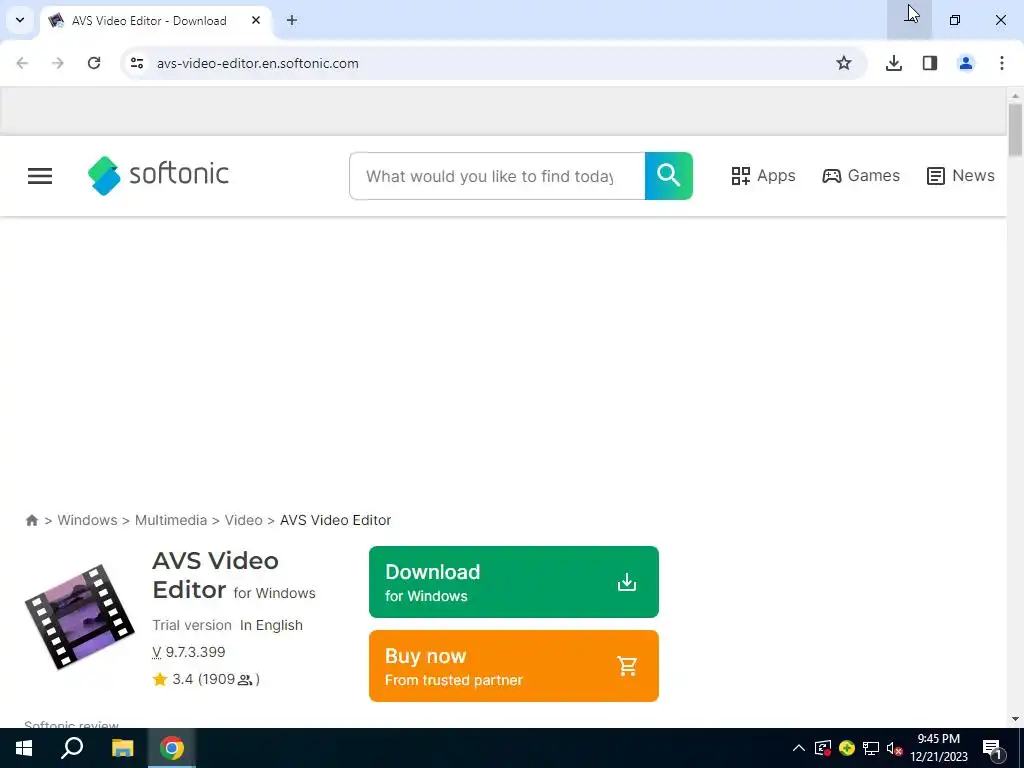
Task: Click the 3.4 star rating
Action: coord(173,679)
